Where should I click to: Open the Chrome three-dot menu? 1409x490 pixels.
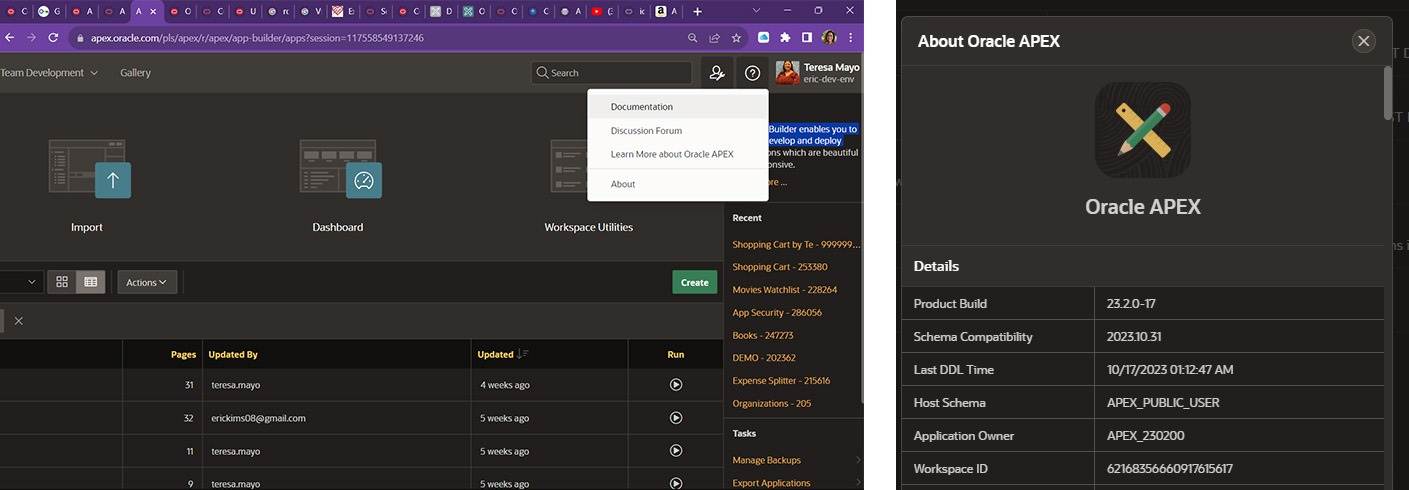coord(851,38)
